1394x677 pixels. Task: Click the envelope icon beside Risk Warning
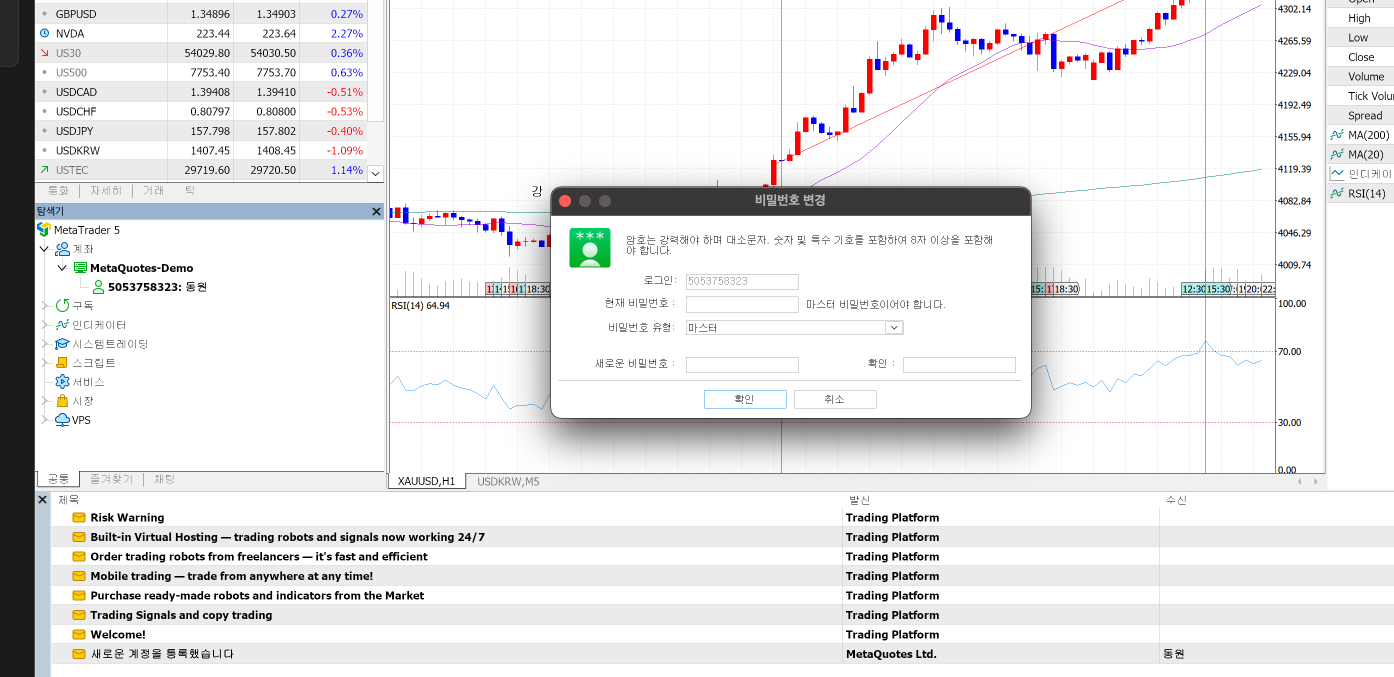[x=79, y=518]
